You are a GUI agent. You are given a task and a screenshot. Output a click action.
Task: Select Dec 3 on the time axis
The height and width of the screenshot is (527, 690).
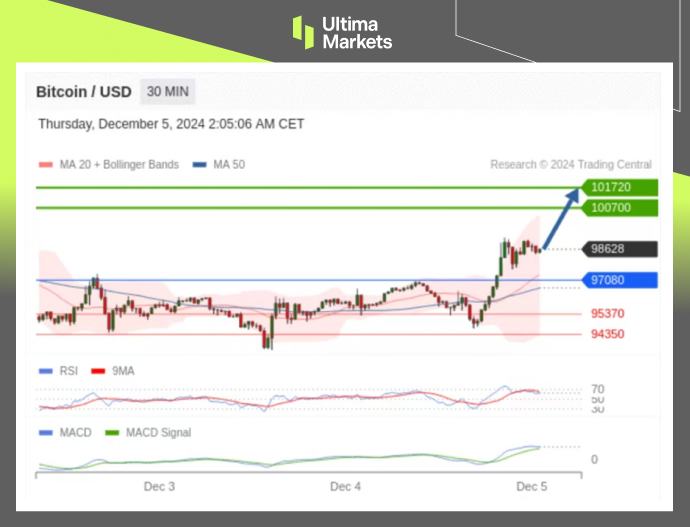(x=159, y=487)
